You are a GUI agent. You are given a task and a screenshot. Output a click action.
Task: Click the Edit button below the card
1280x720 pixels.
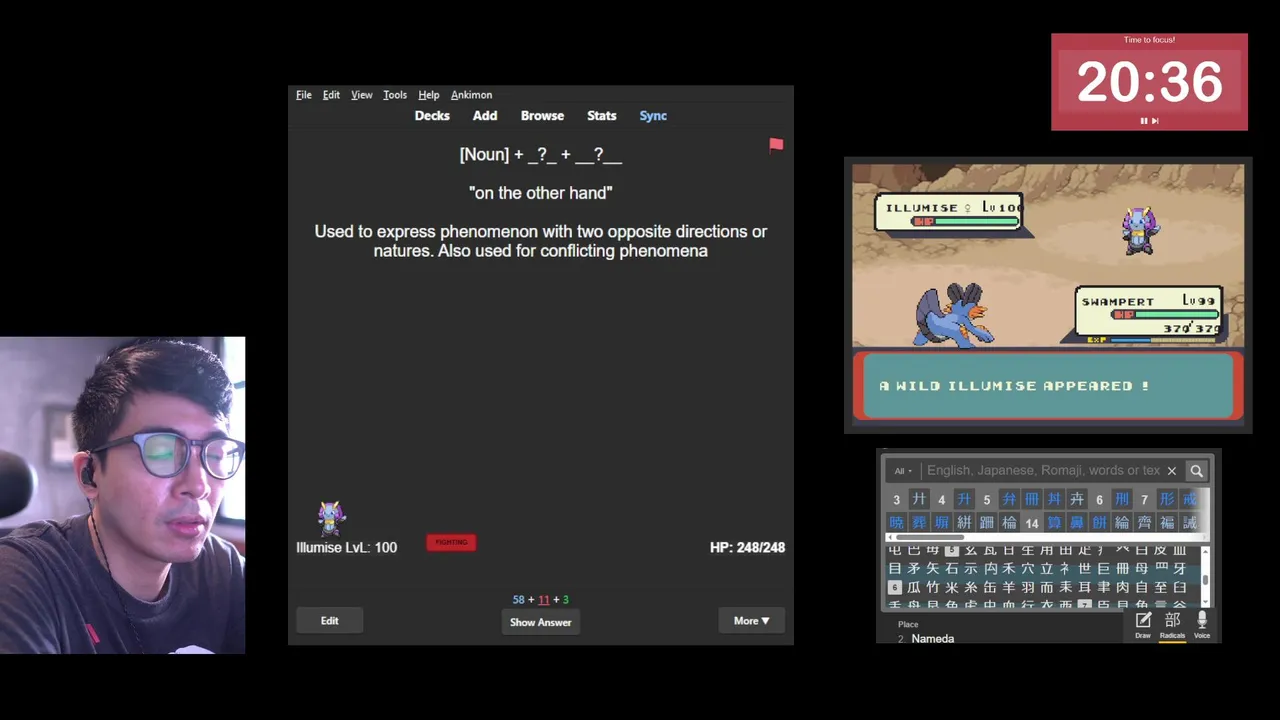pyautogui.click(x=329, y=621)
